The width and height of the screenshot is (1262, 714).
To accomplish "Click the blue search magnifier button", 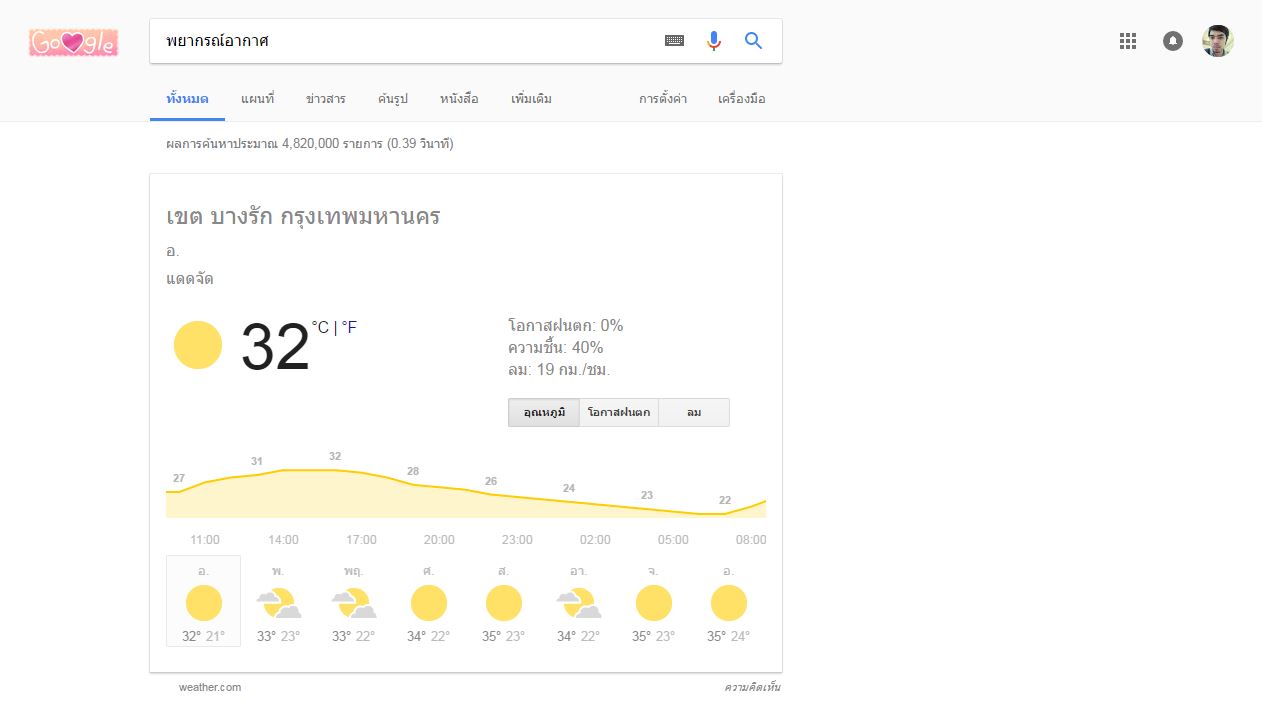I will pos(753,41).
